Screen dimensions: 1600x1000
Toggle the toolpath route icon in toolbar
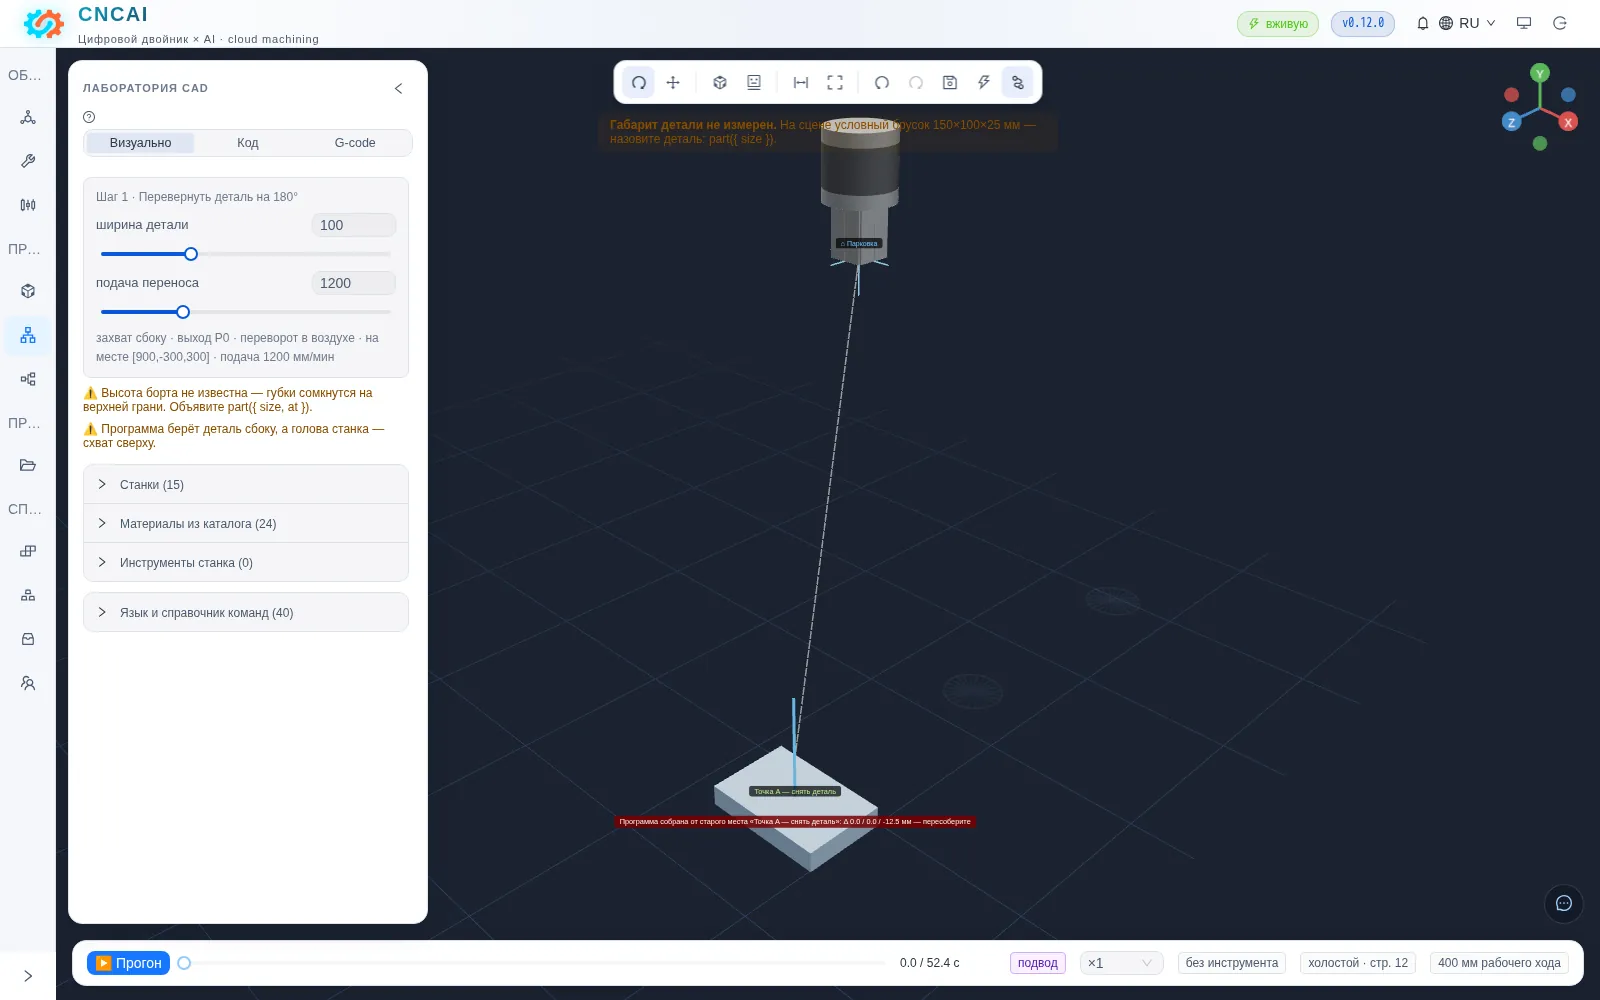pyautogui.click(x=1018, y=82)
